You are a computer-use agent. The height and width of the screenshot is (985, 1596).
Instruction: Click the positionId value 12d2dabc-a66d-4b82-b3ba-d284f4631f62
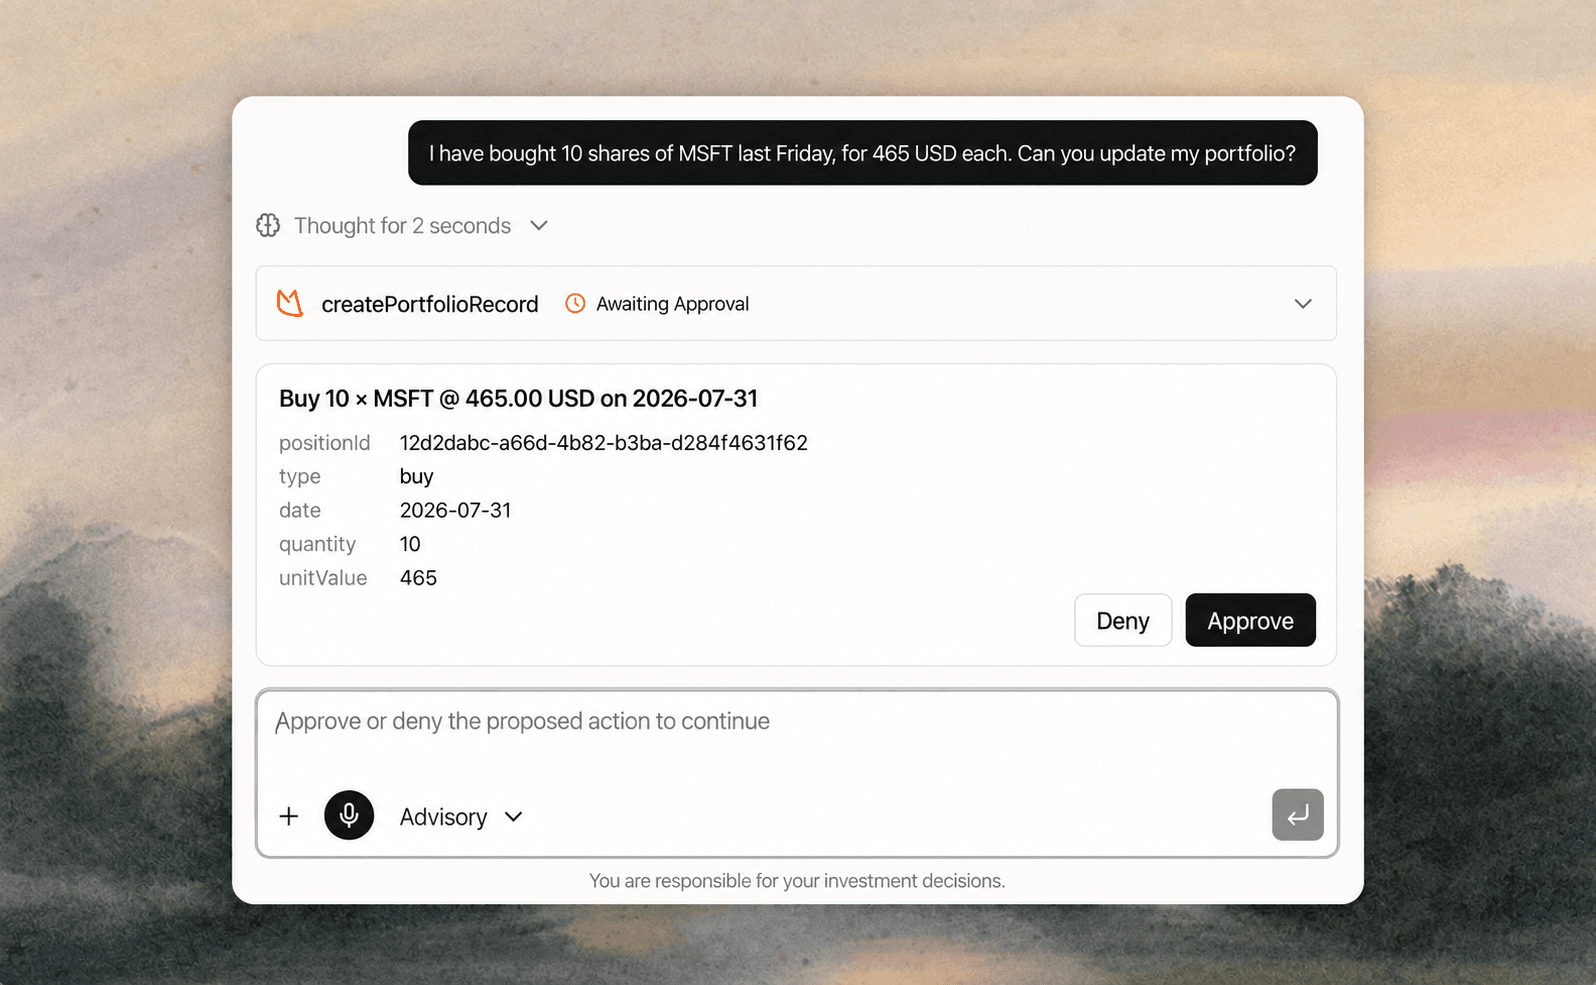tap(603, 443)
